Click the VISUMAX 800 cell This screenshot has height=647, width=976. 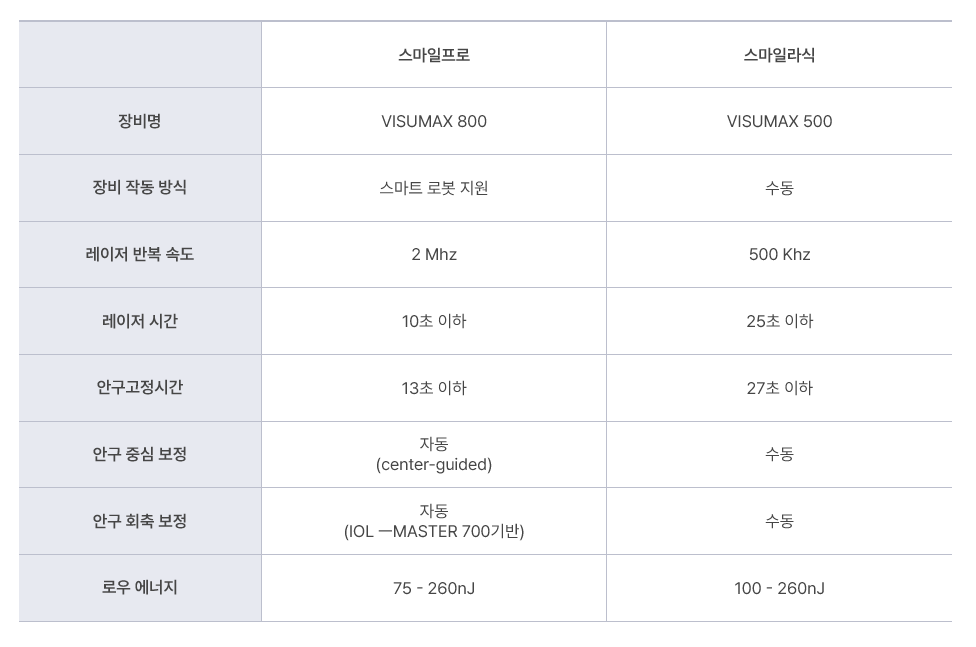tap(434, 121)
